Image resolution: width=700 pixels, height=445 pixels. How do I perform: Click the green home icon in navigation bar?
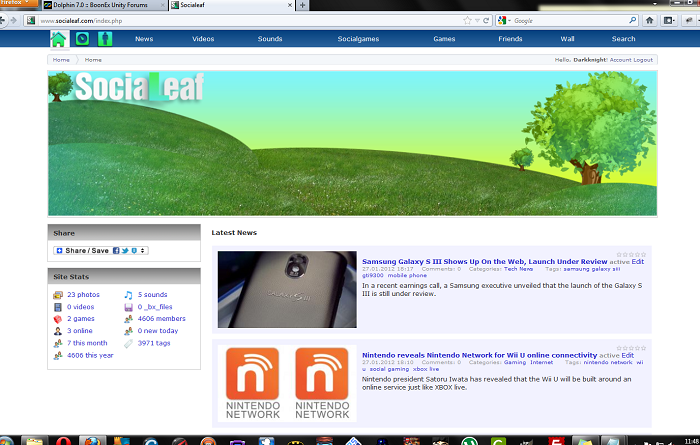pos(59,39)
